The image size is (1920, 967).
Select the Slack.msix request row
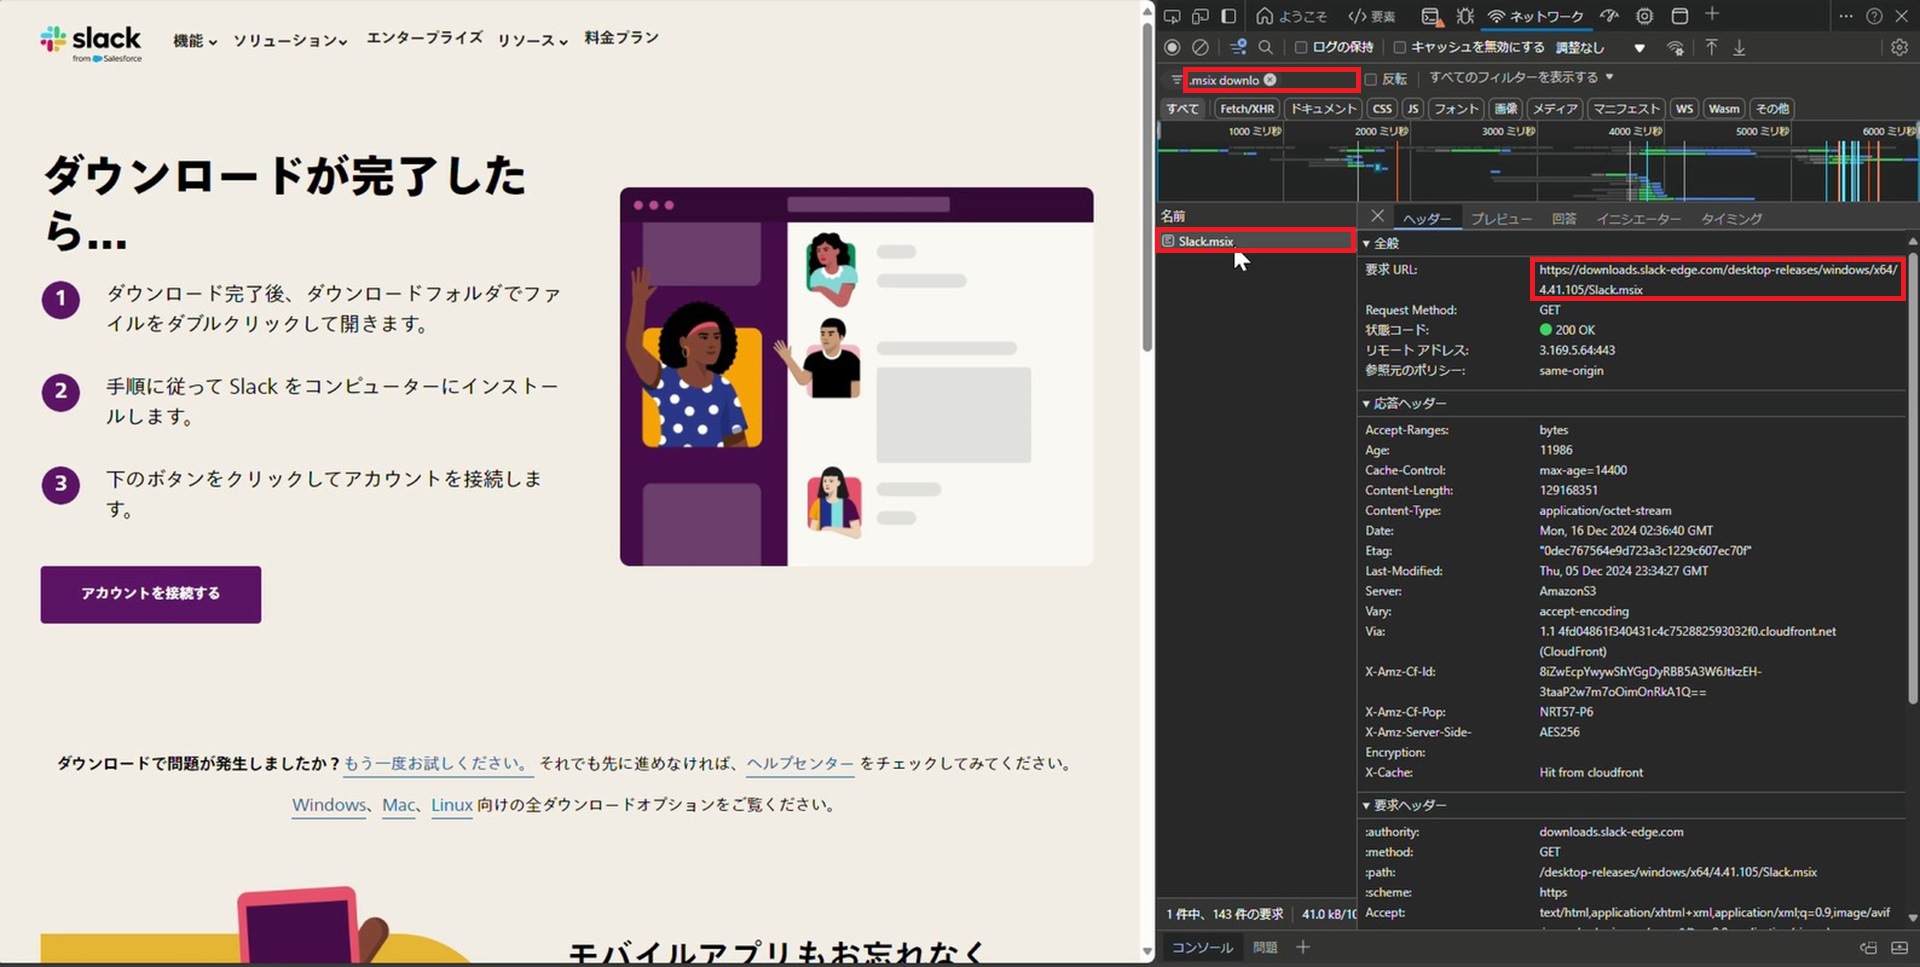coord(1255,241)
